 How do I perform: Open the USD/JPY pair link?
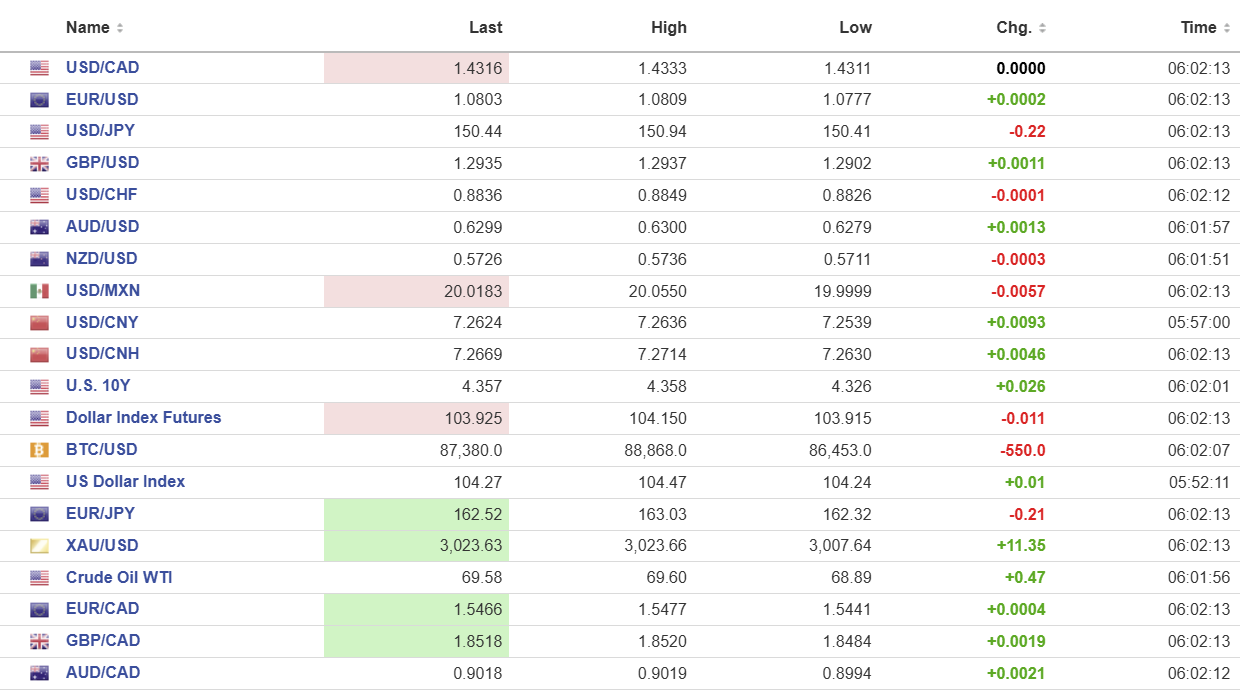[100, 131]
